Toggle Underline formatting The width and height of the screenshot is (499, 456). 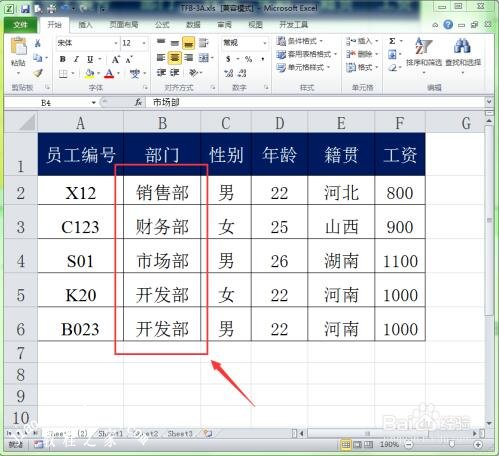(90, 59)
